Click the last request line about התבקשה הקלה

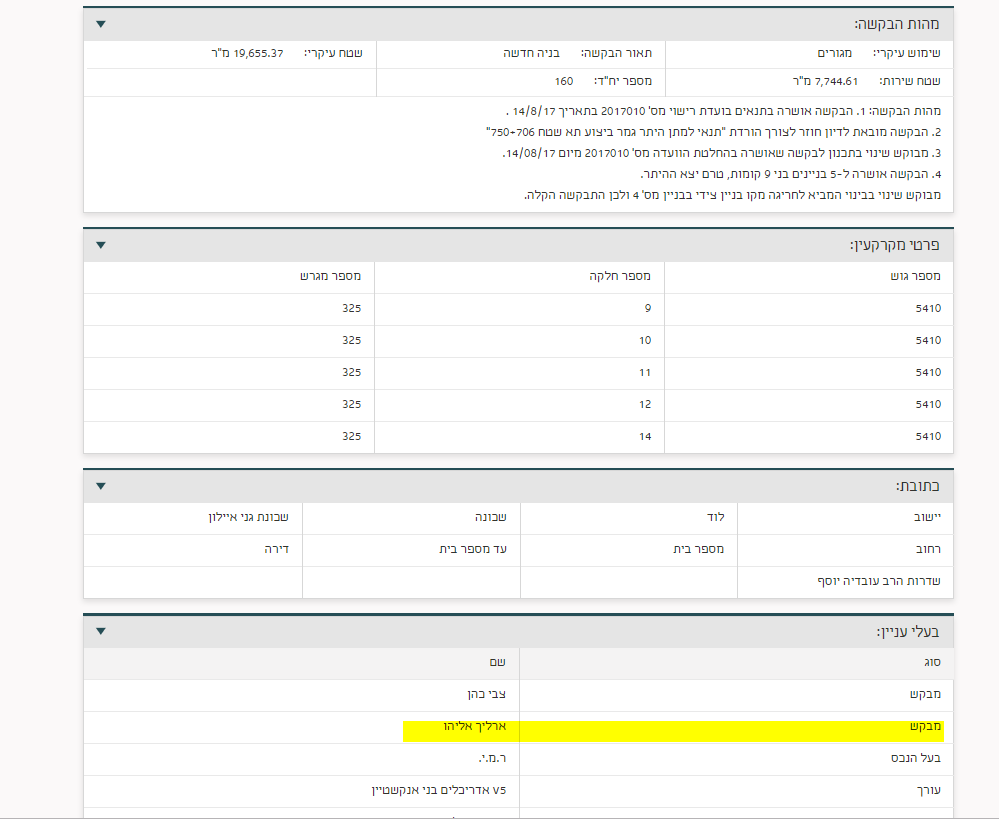point(732,195)
